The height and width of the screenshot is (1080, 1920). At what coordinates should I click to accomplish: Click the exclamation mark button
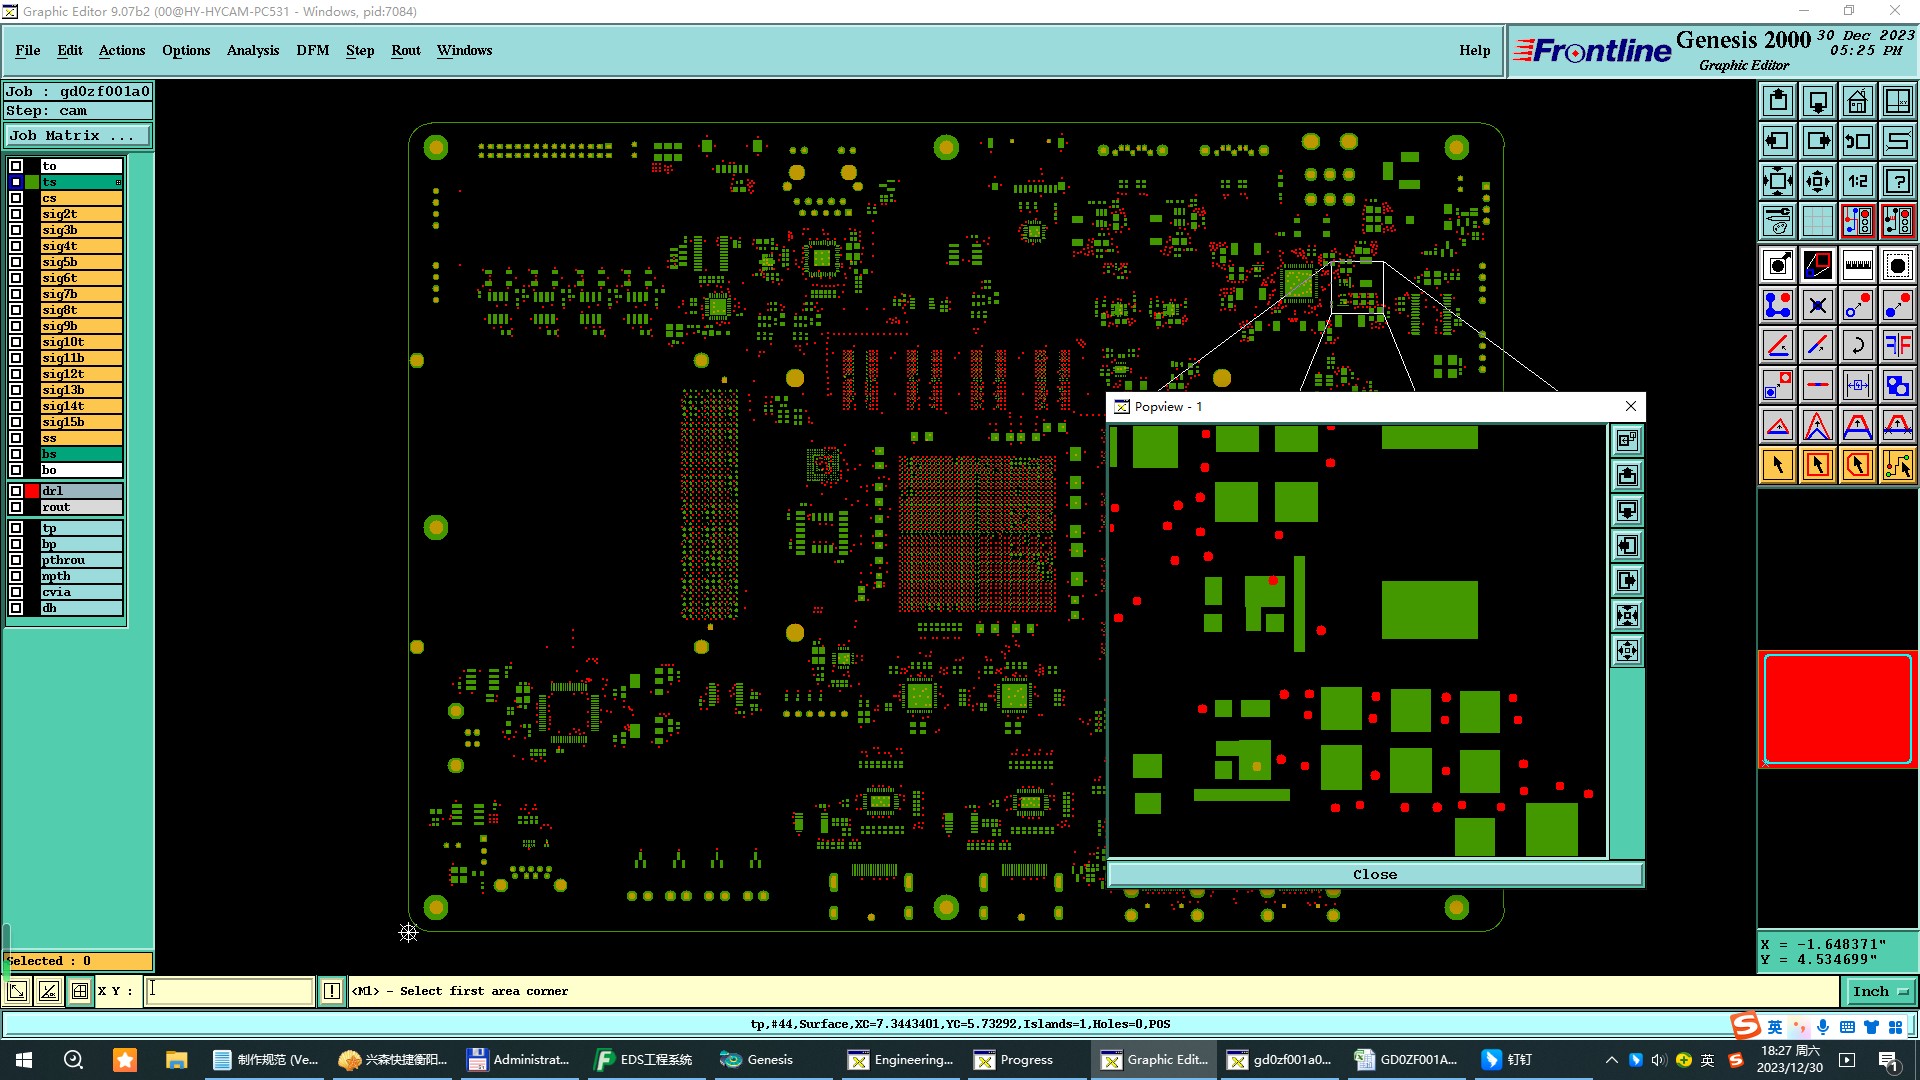coord(332,991)
